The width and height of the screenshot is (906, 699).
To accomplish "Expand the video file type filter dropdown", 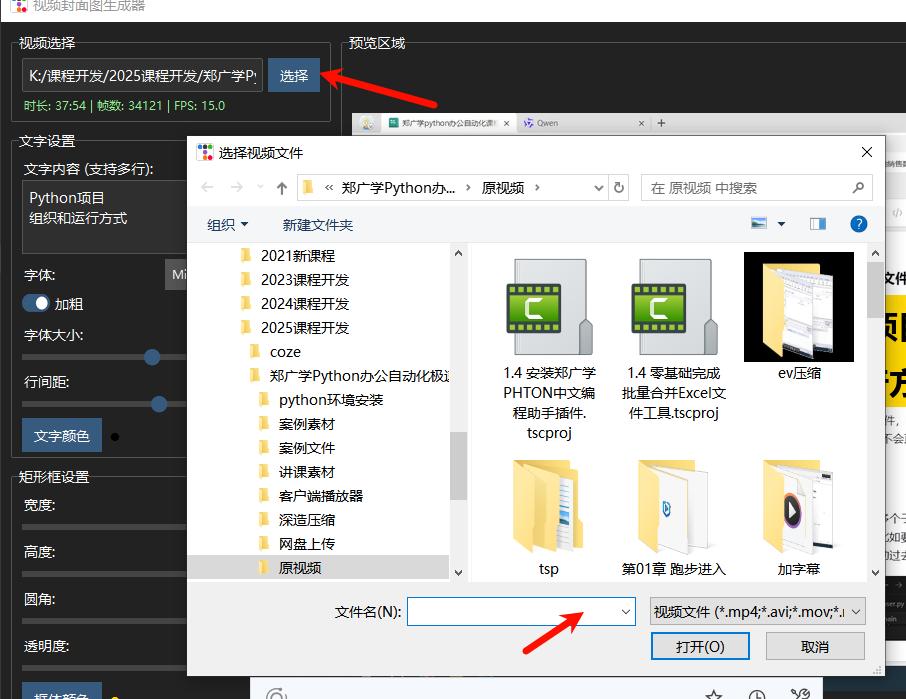I will point(757,611).
